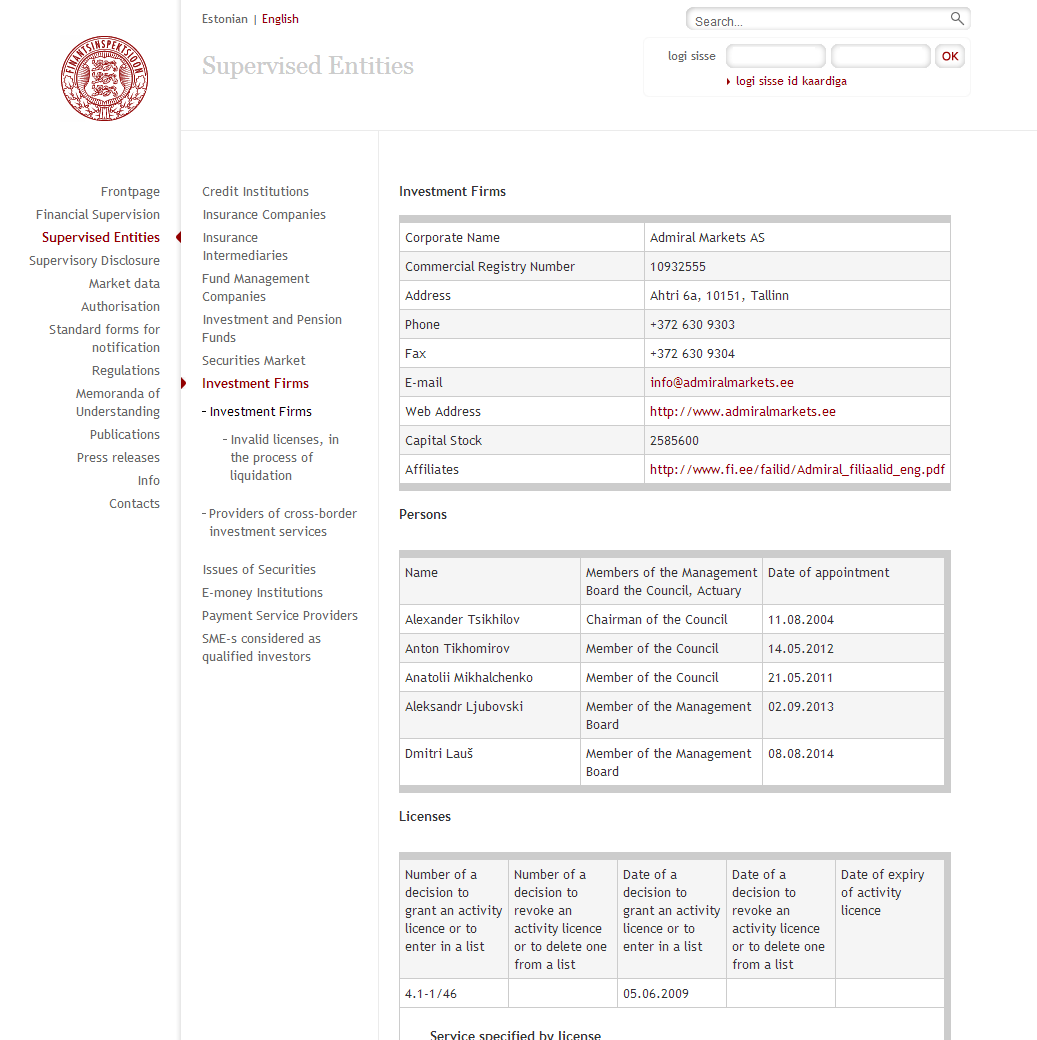Click the first login input field

point(776,56)
